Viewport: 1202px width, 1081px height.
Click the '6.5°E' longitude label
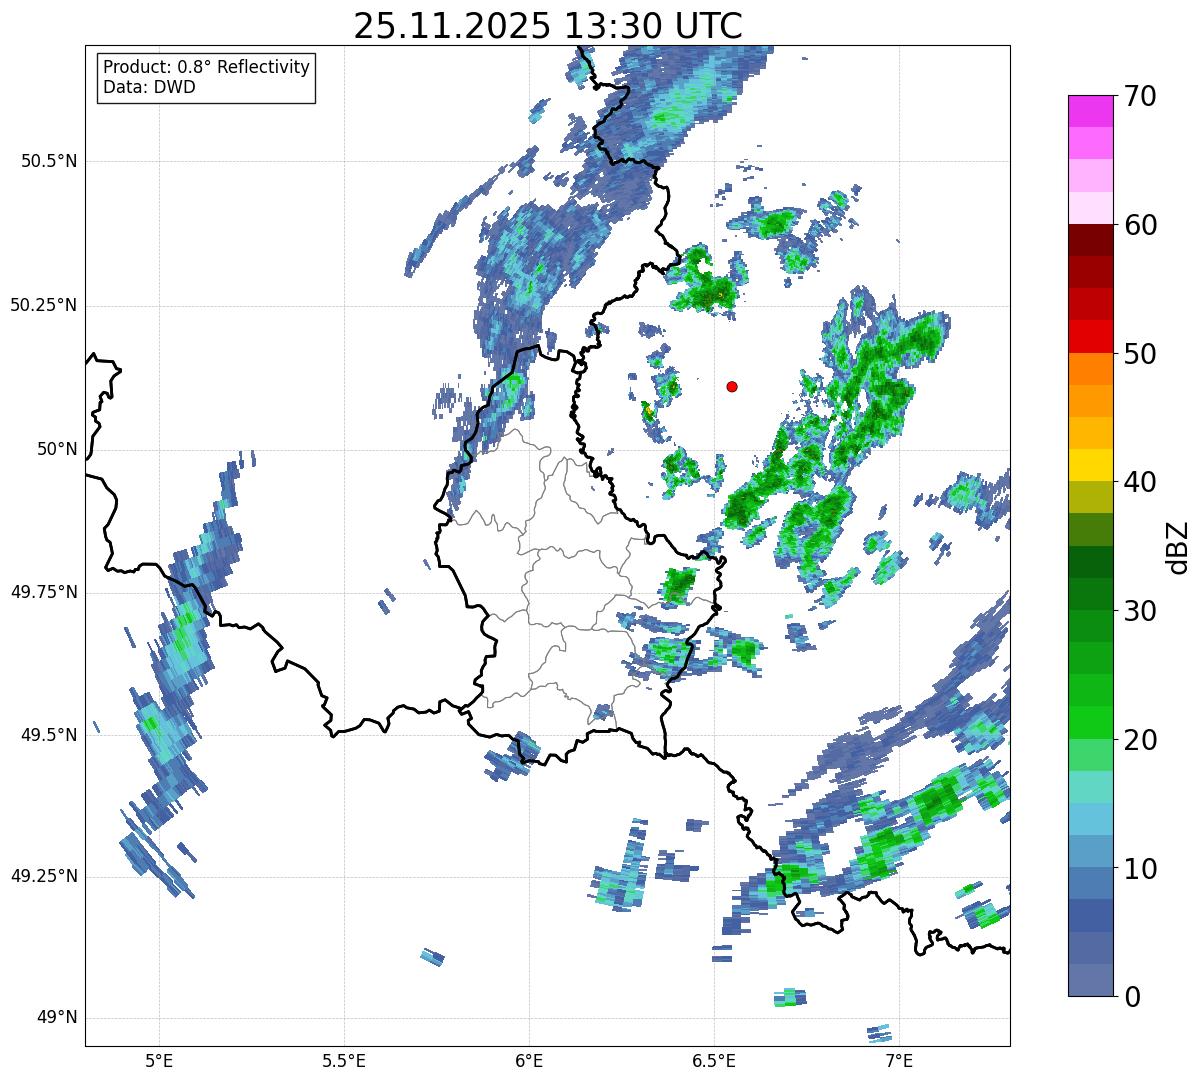click(714, 1060)
